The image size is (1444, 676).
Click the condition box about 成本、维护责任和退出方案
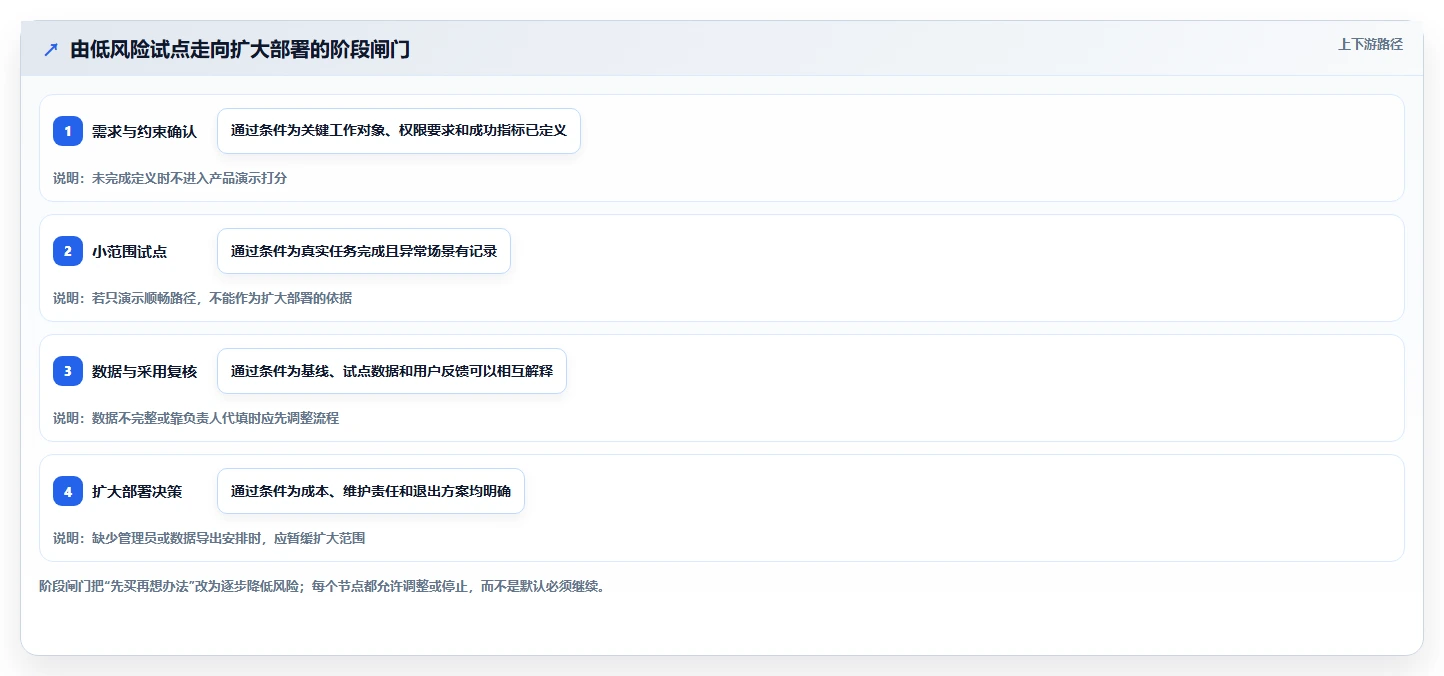click(371, 491)
